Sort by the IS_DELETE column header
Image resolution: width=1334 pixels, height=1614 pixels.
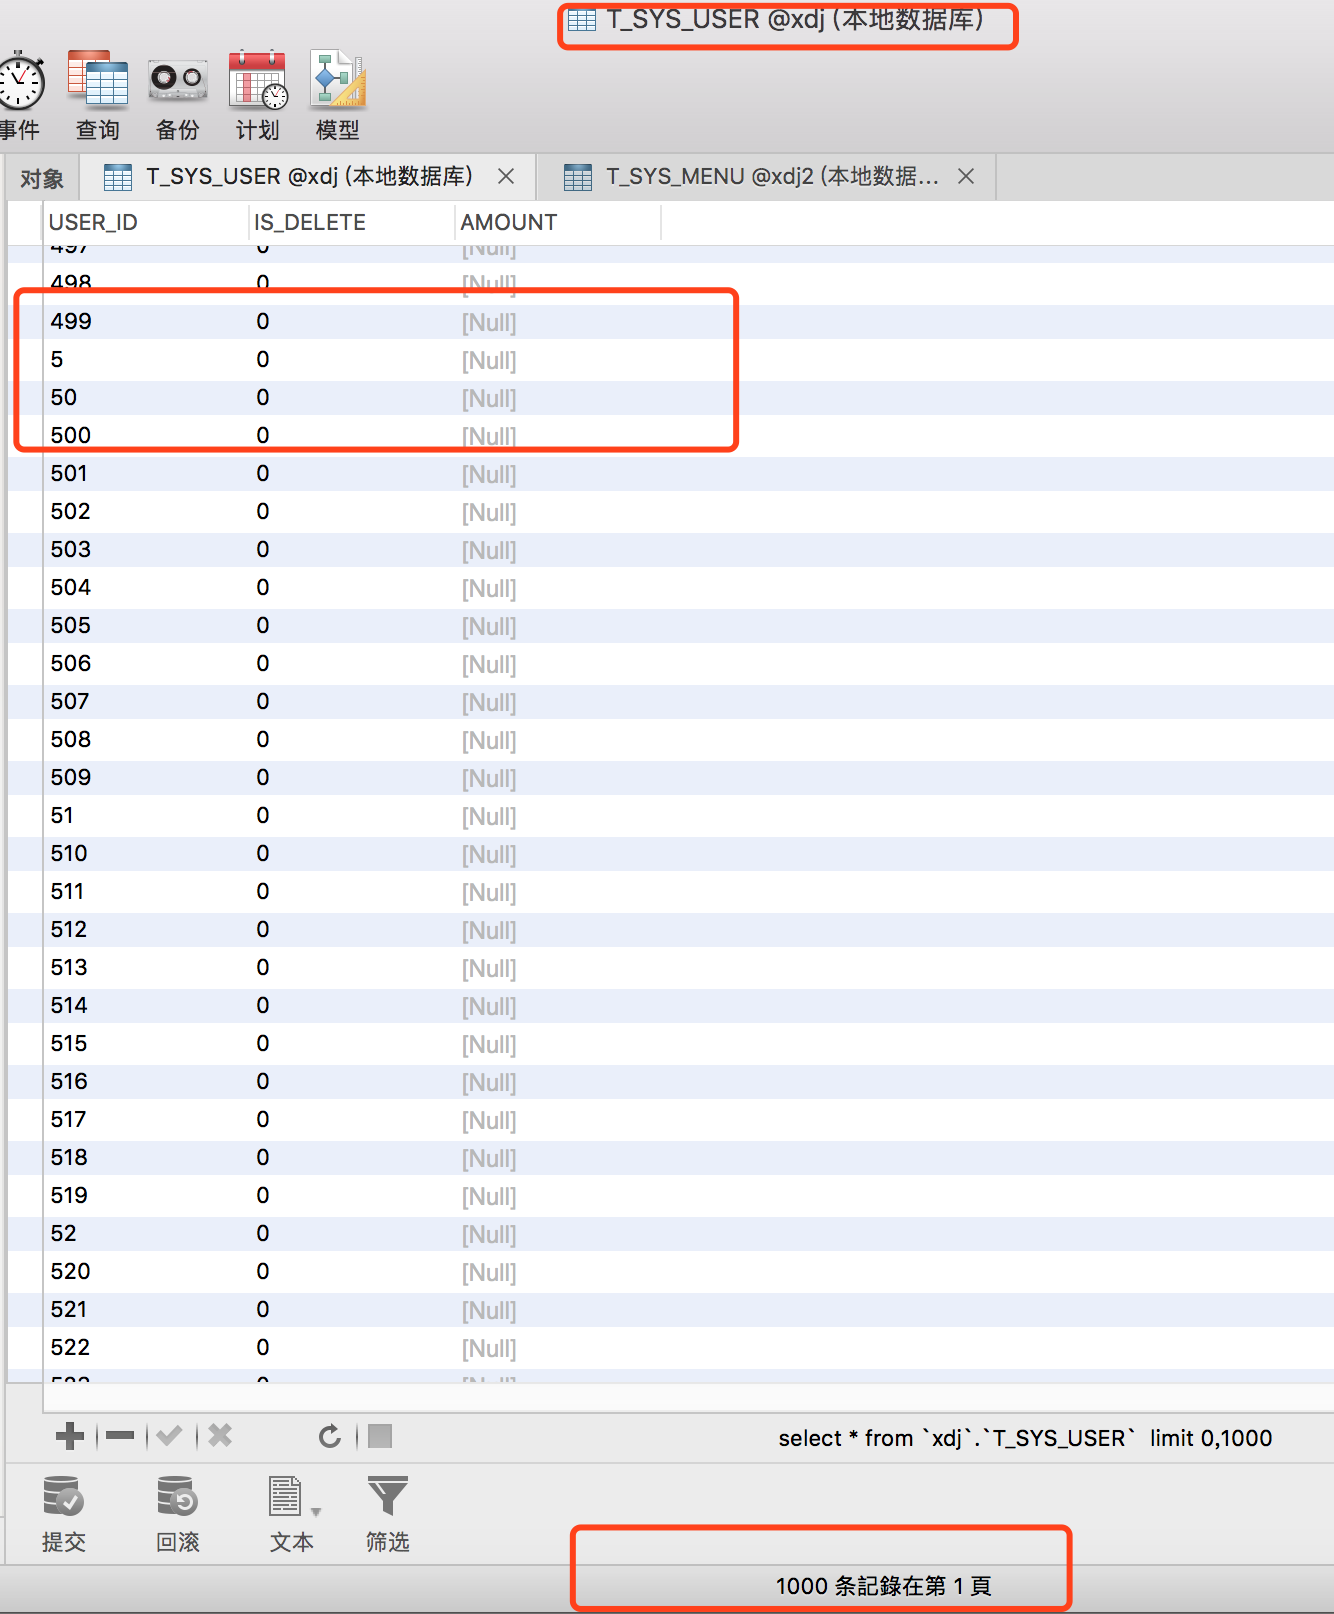(351, 222)
